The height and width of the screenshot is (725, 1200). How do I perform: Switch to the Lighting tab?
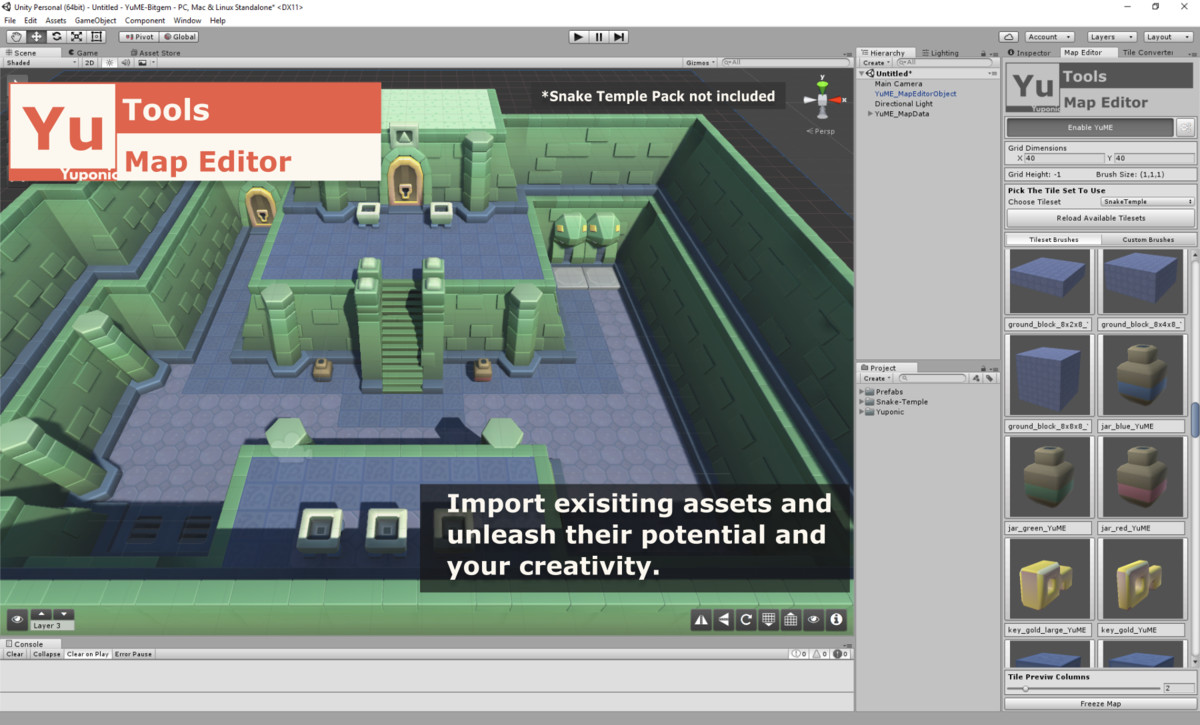(940, 53)
